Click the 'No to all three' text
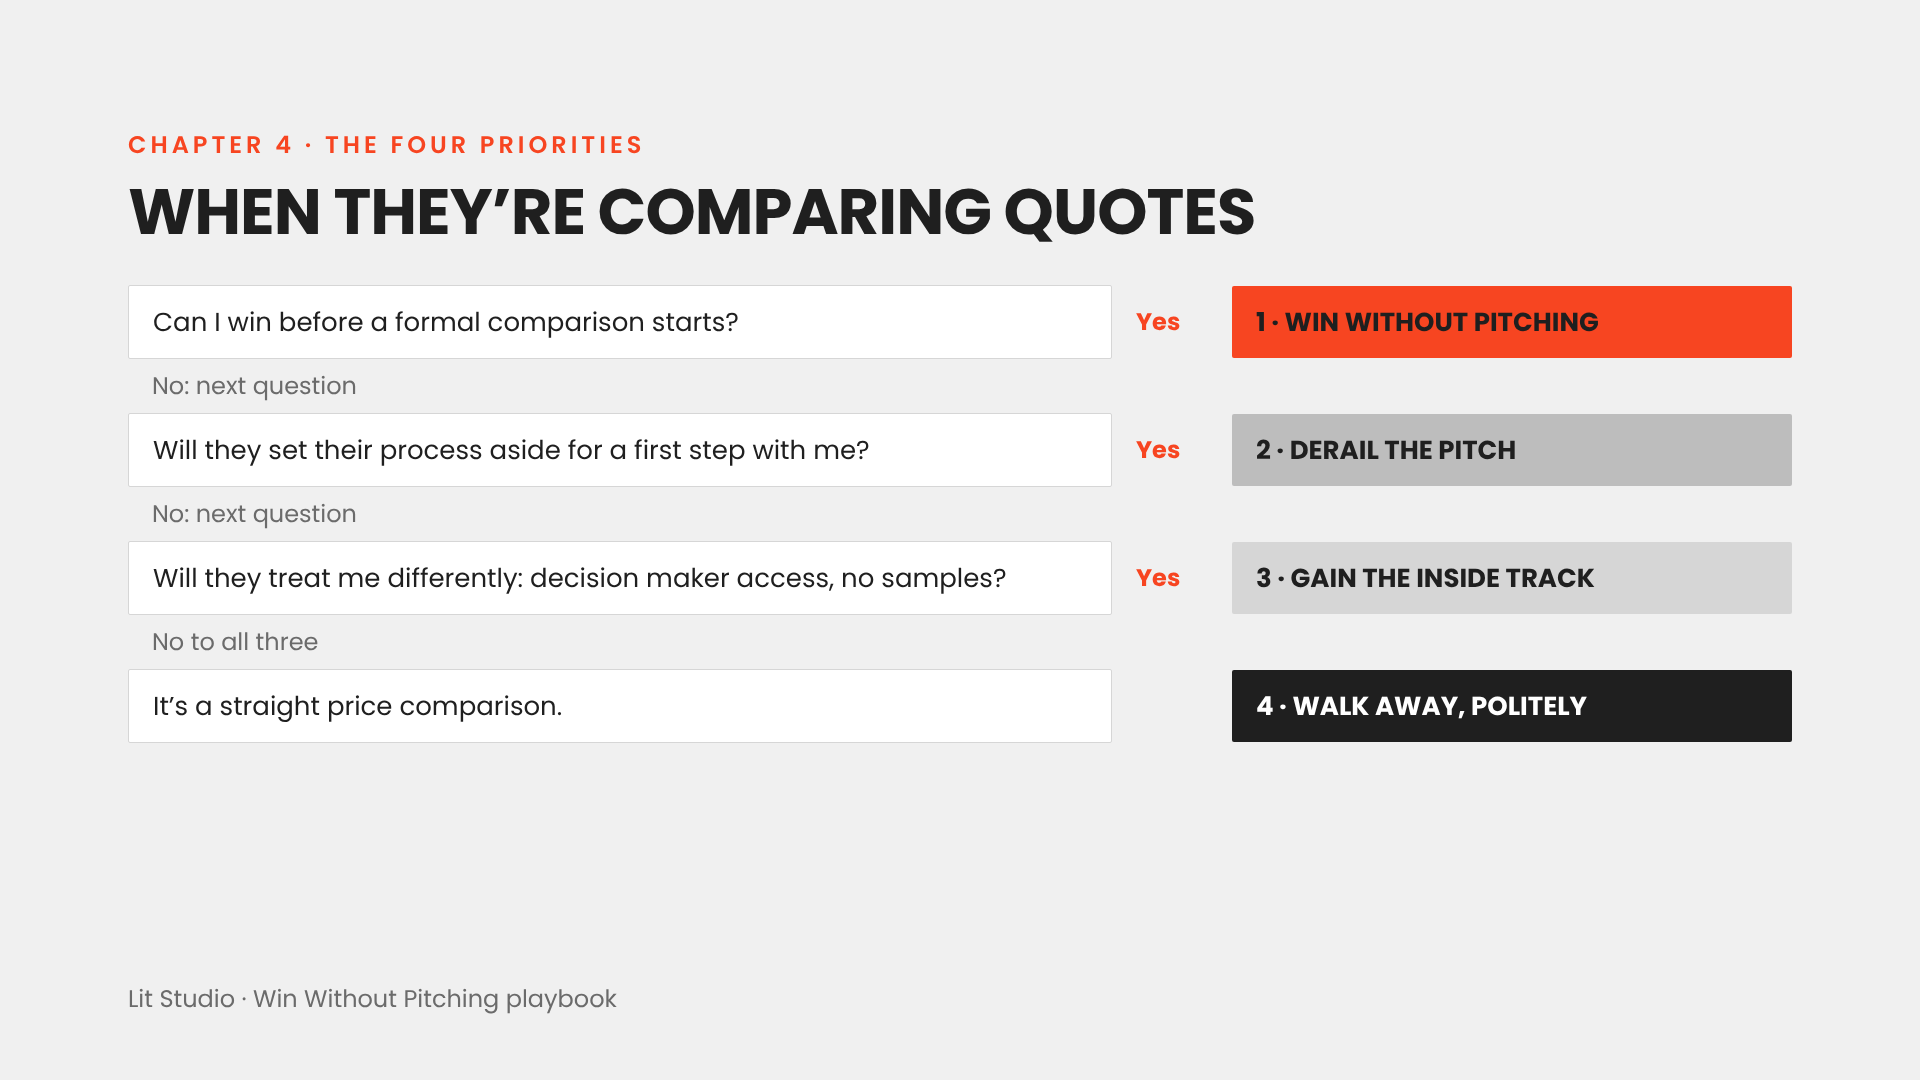This screenshot has width=1920, height=1080. coord(235,642)
